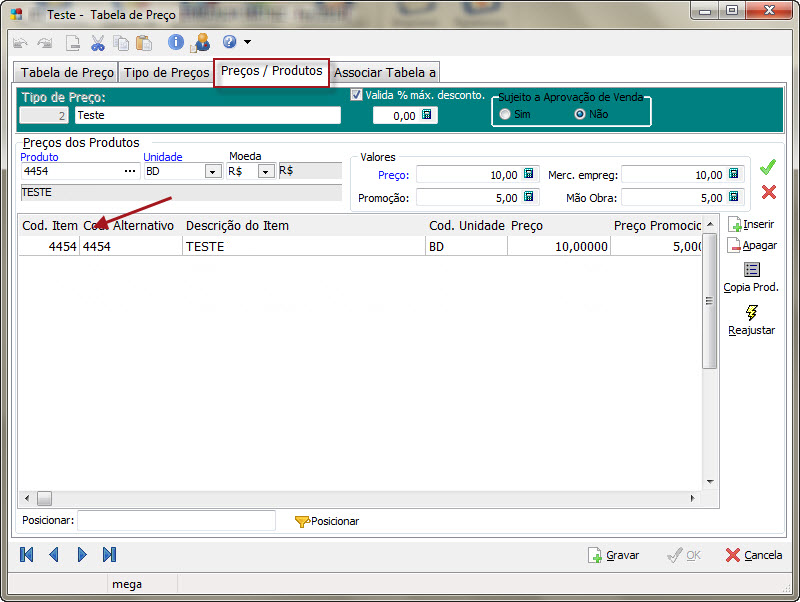The image size is (800, 602).
Task: Open calculator beside the Preço field
Action: pos(529,174)
